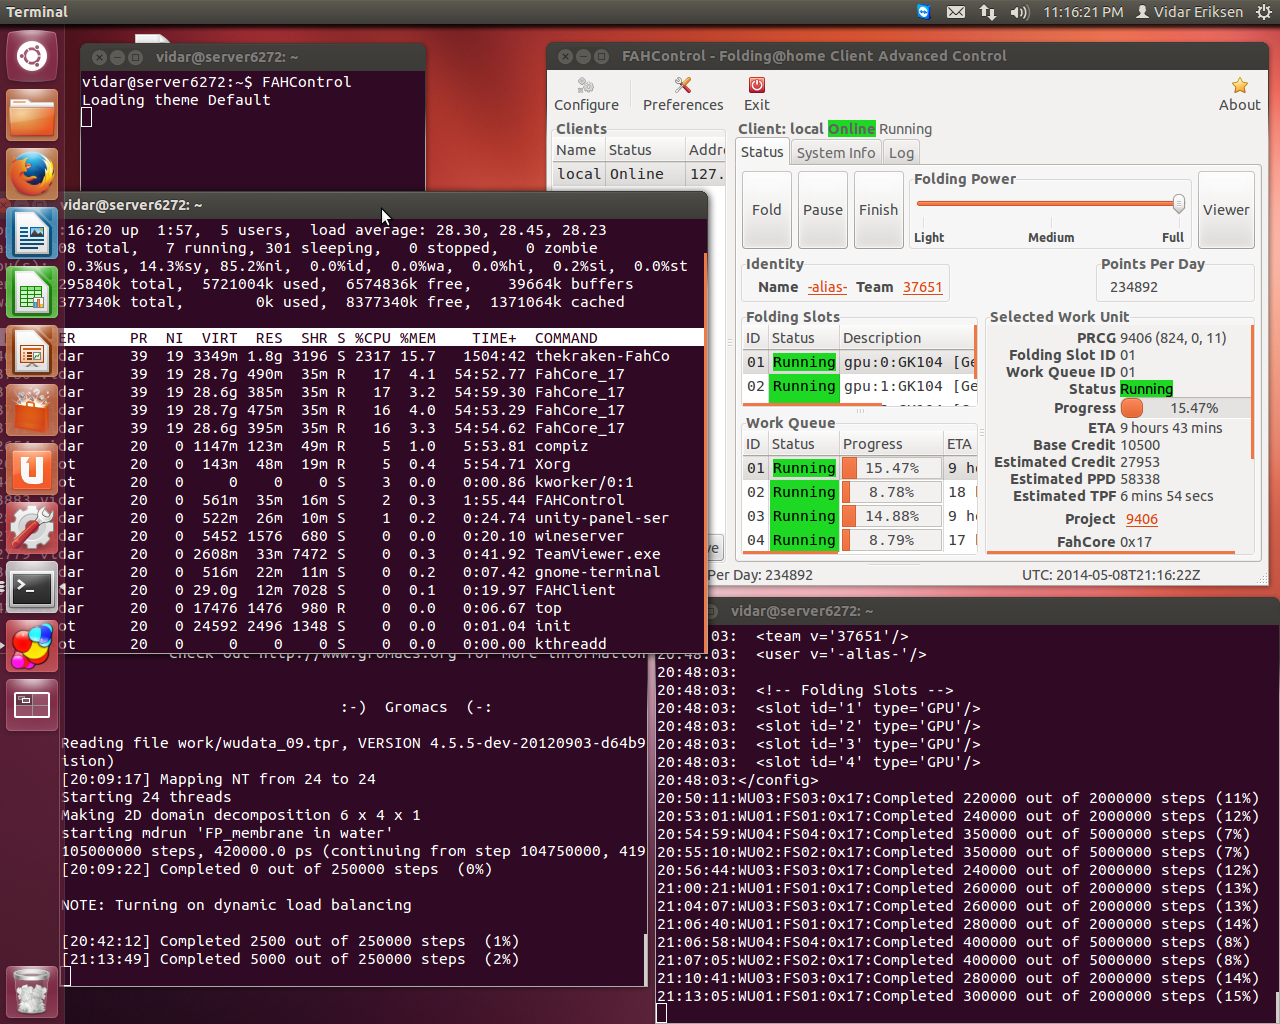
Task: Click the Fold button
Action: click(767, 210)
